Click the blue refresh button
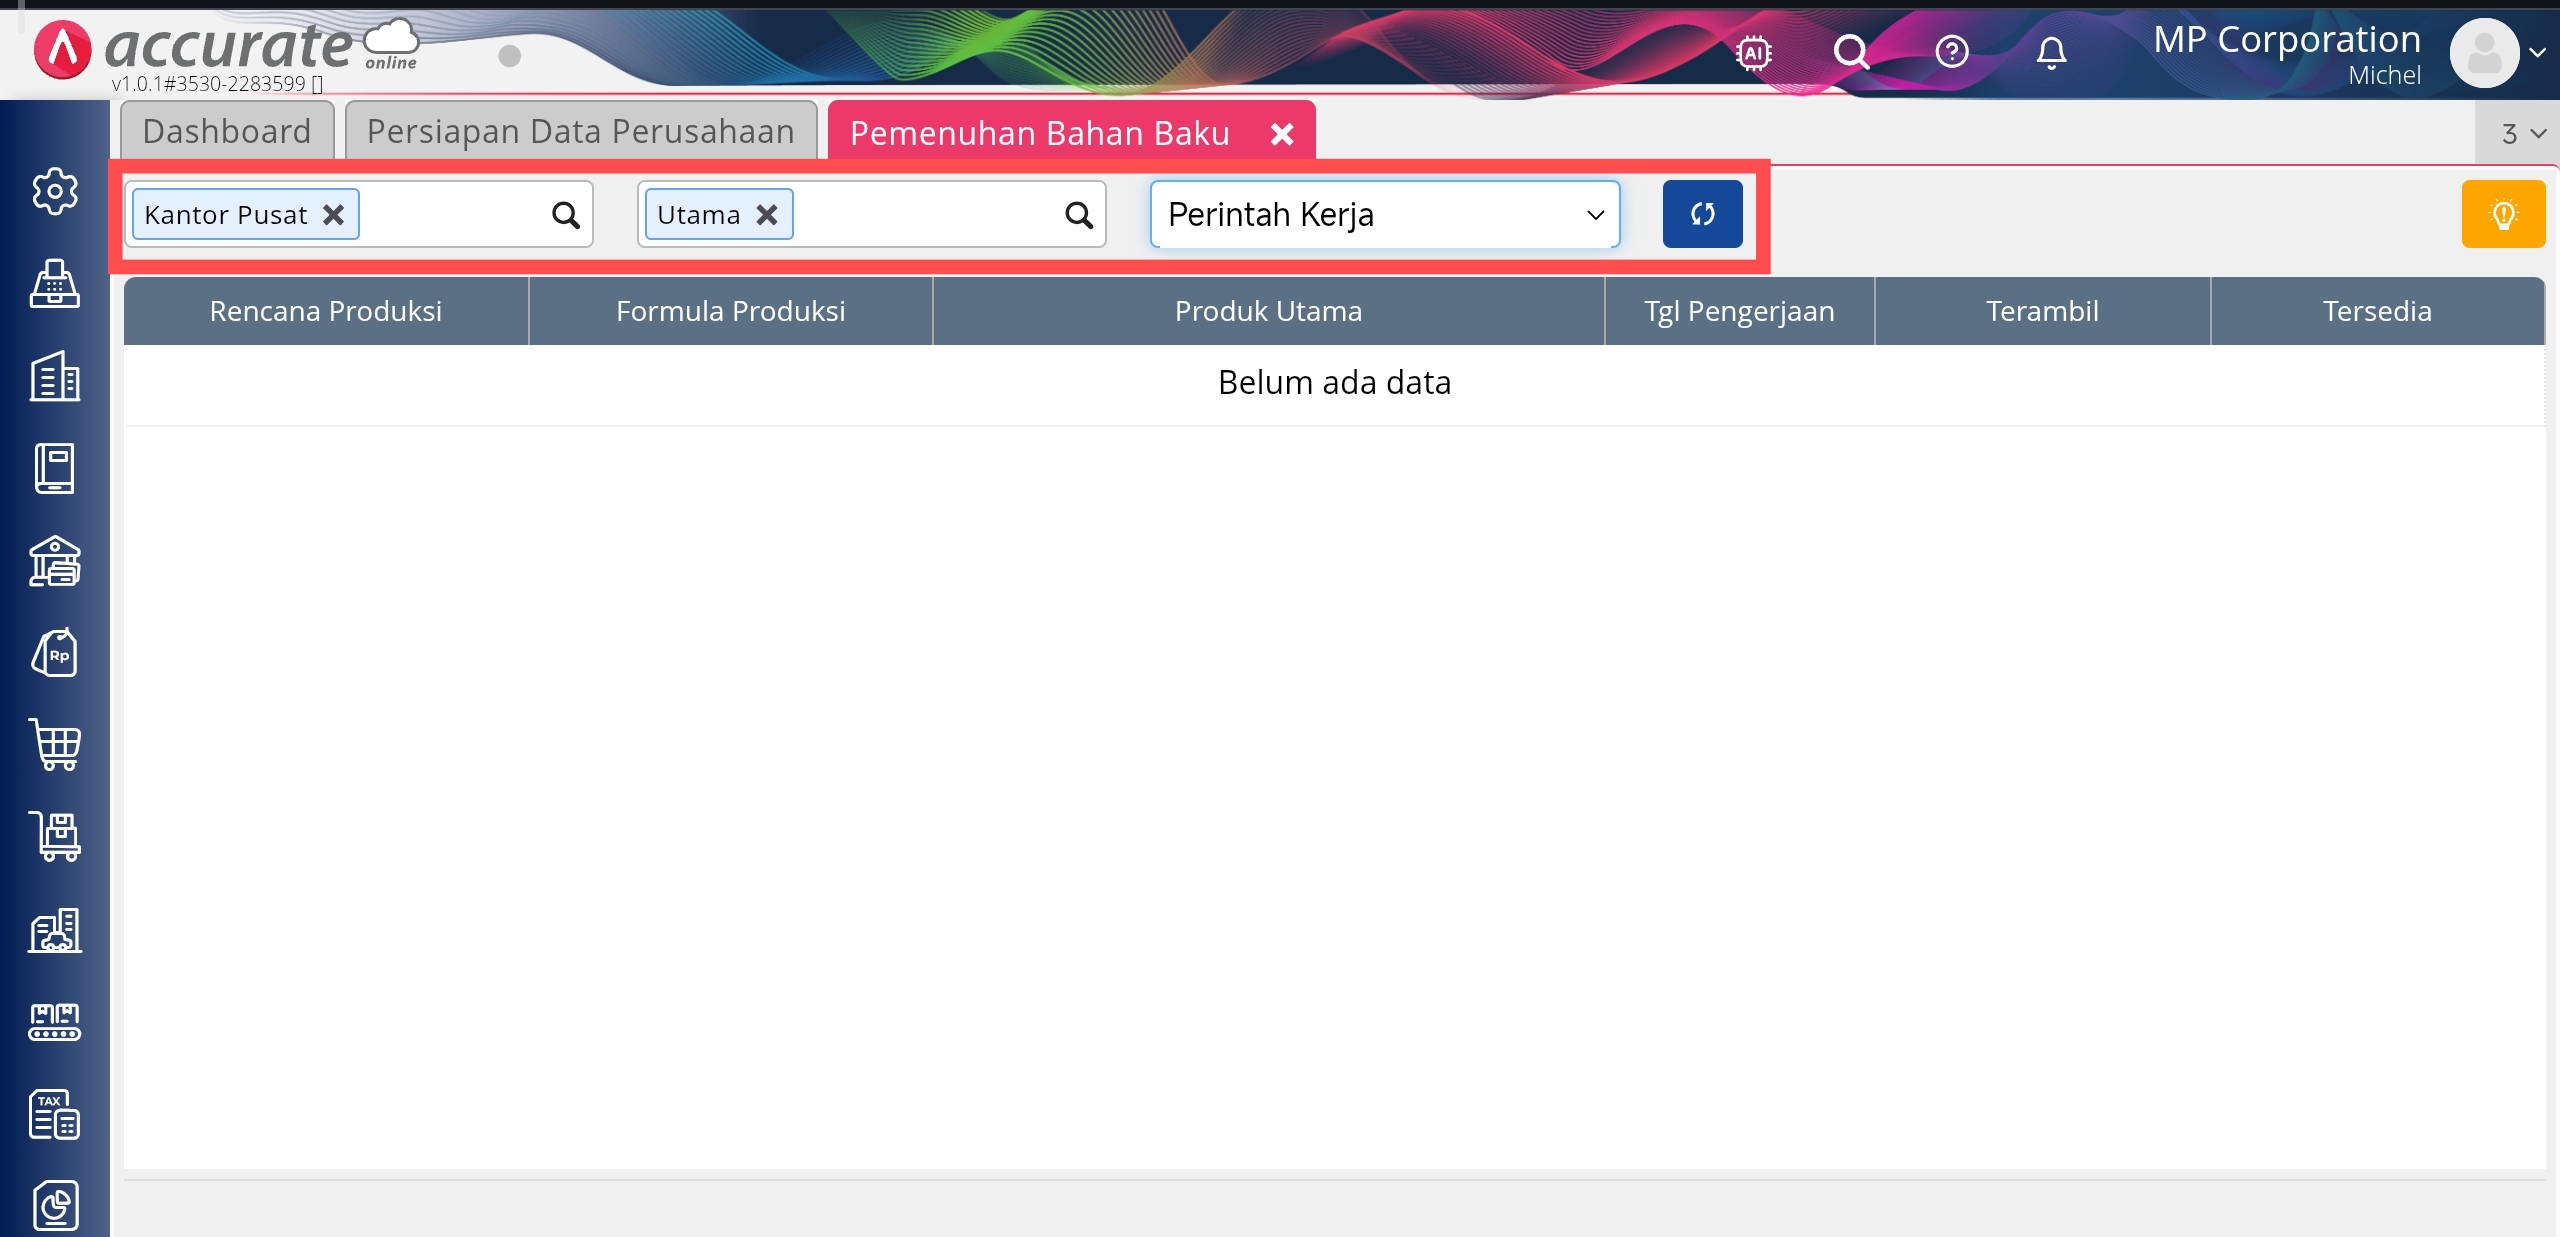2560x1237 pixels. (1702, 214)
